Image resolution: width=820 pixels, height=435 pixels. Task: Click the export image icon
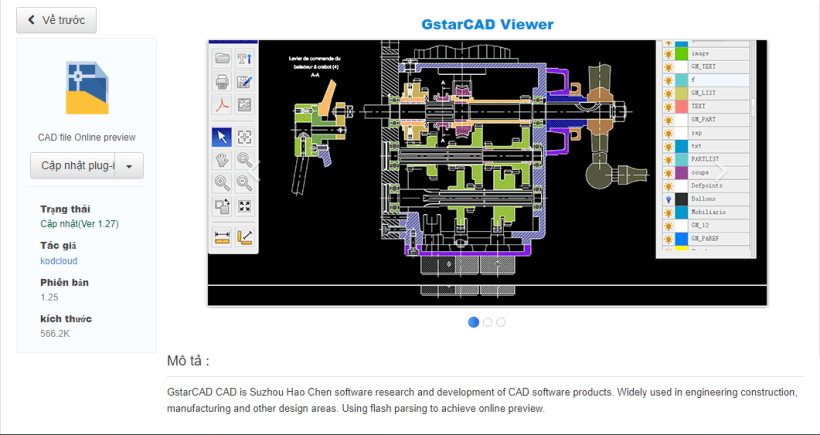(x=244, y=105)
